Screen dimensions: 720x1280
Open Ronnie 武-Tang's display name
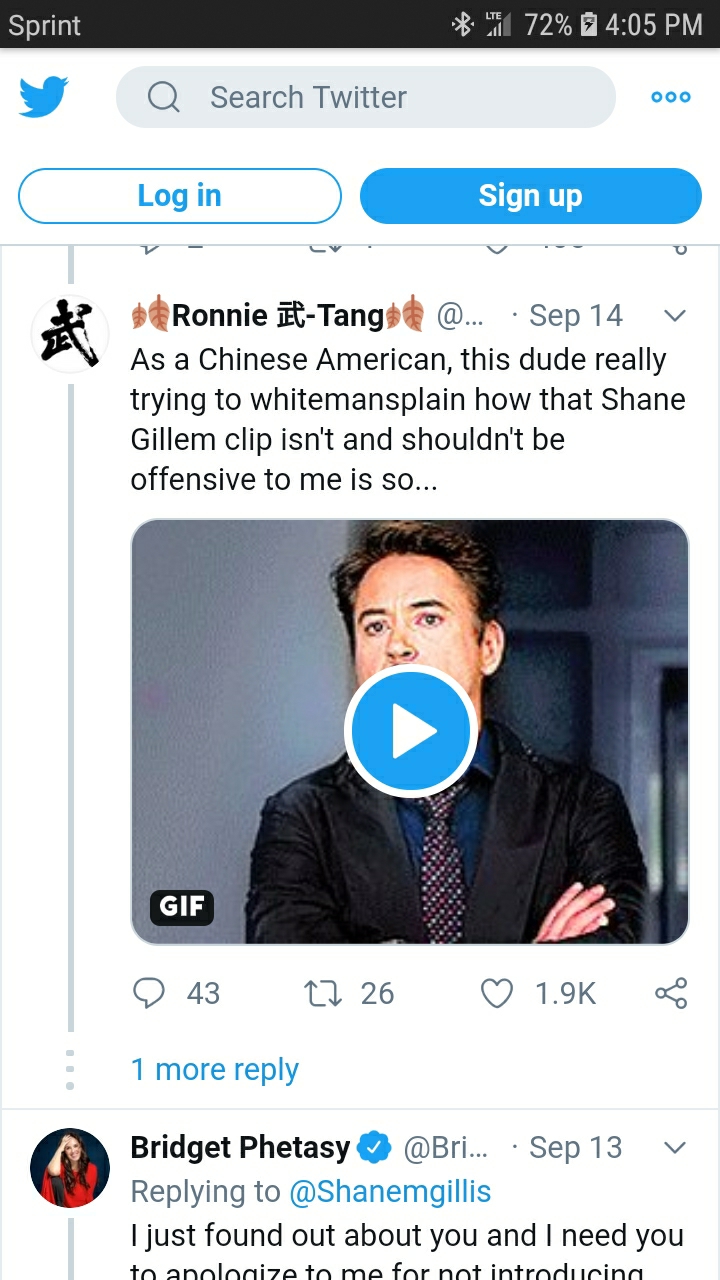coord(278,316)
